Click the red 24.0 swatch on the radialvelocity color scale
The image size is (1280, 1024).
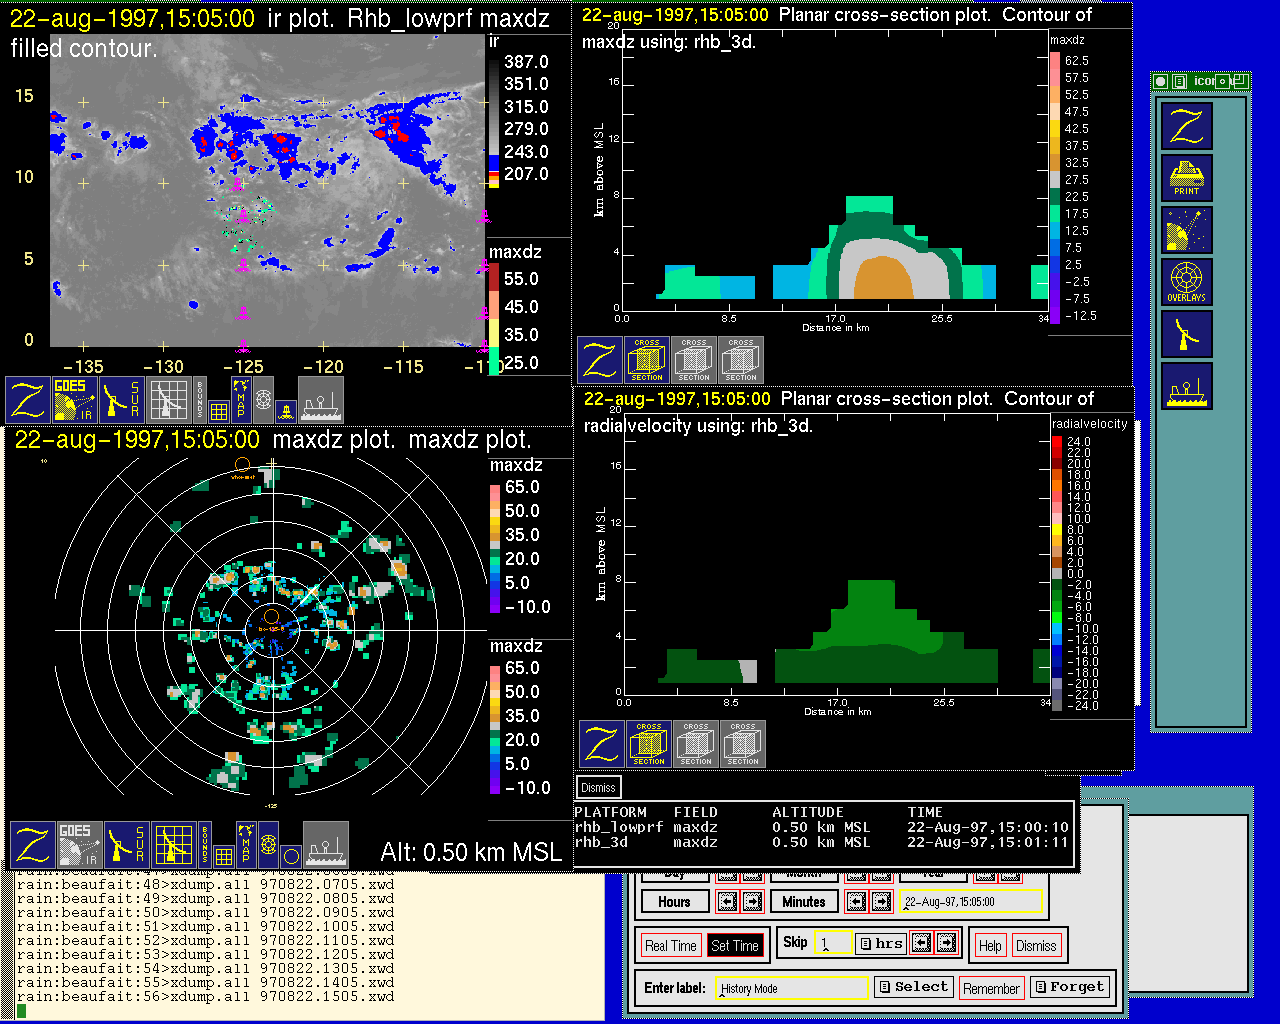click(x=1057, y=442)
